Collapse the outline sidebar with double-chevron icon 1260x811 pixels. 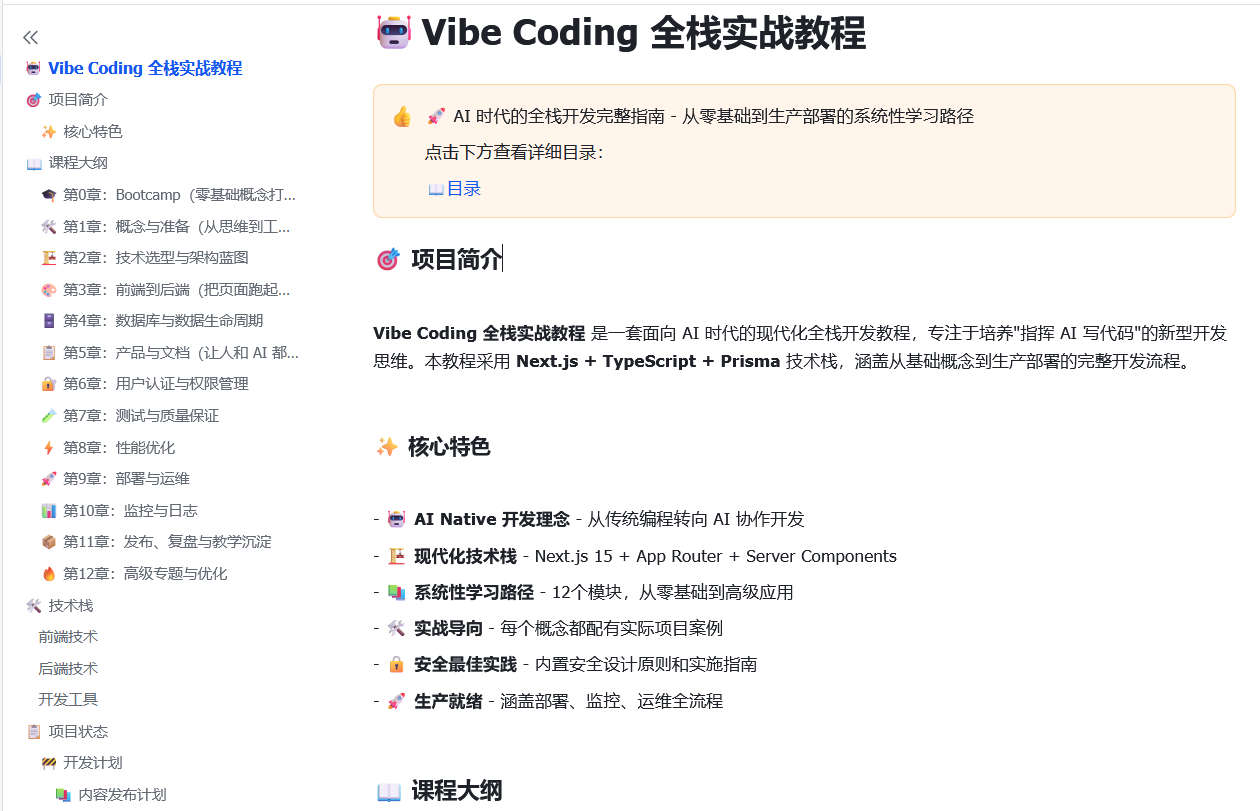coord(31,37)
